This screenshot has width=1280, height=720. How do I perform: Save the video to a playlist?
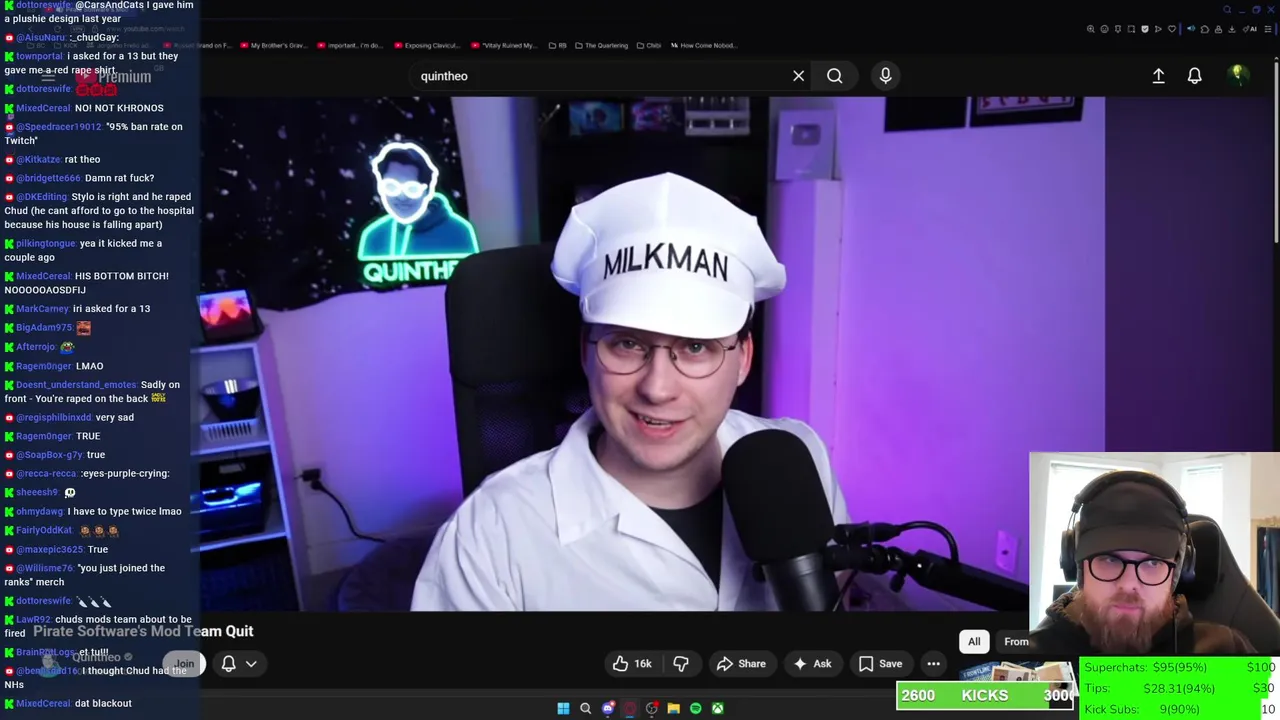coord(880,664)
